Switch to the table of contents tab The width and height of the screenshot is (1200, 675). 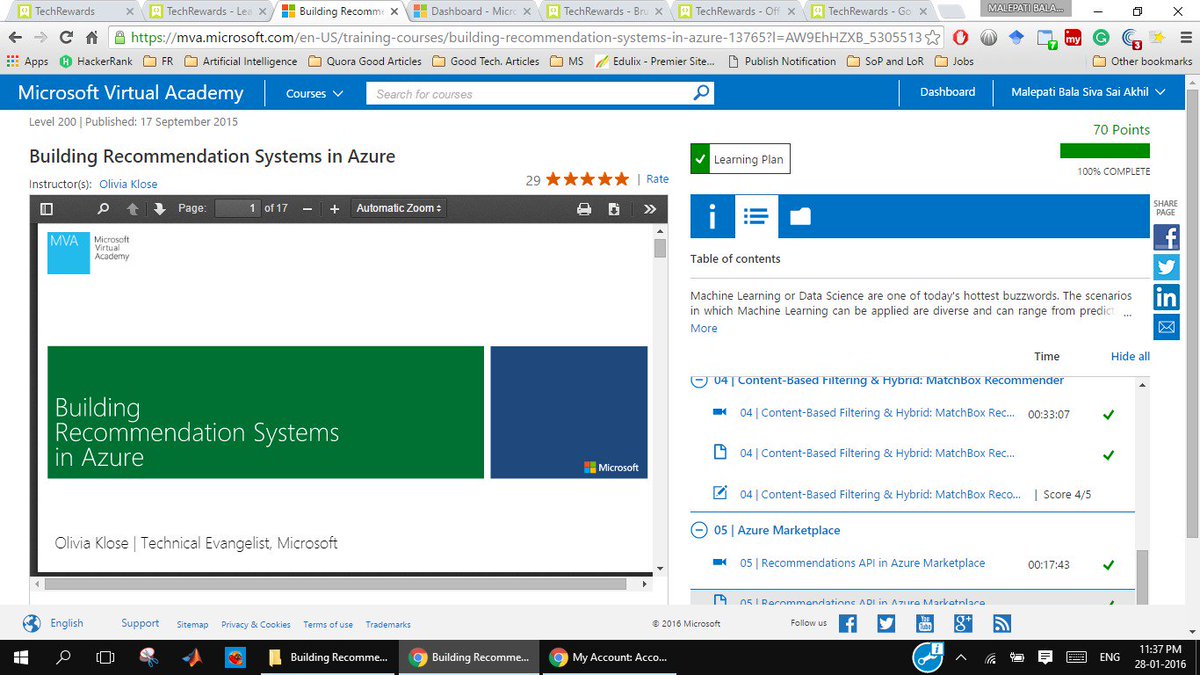click(756, 216)
